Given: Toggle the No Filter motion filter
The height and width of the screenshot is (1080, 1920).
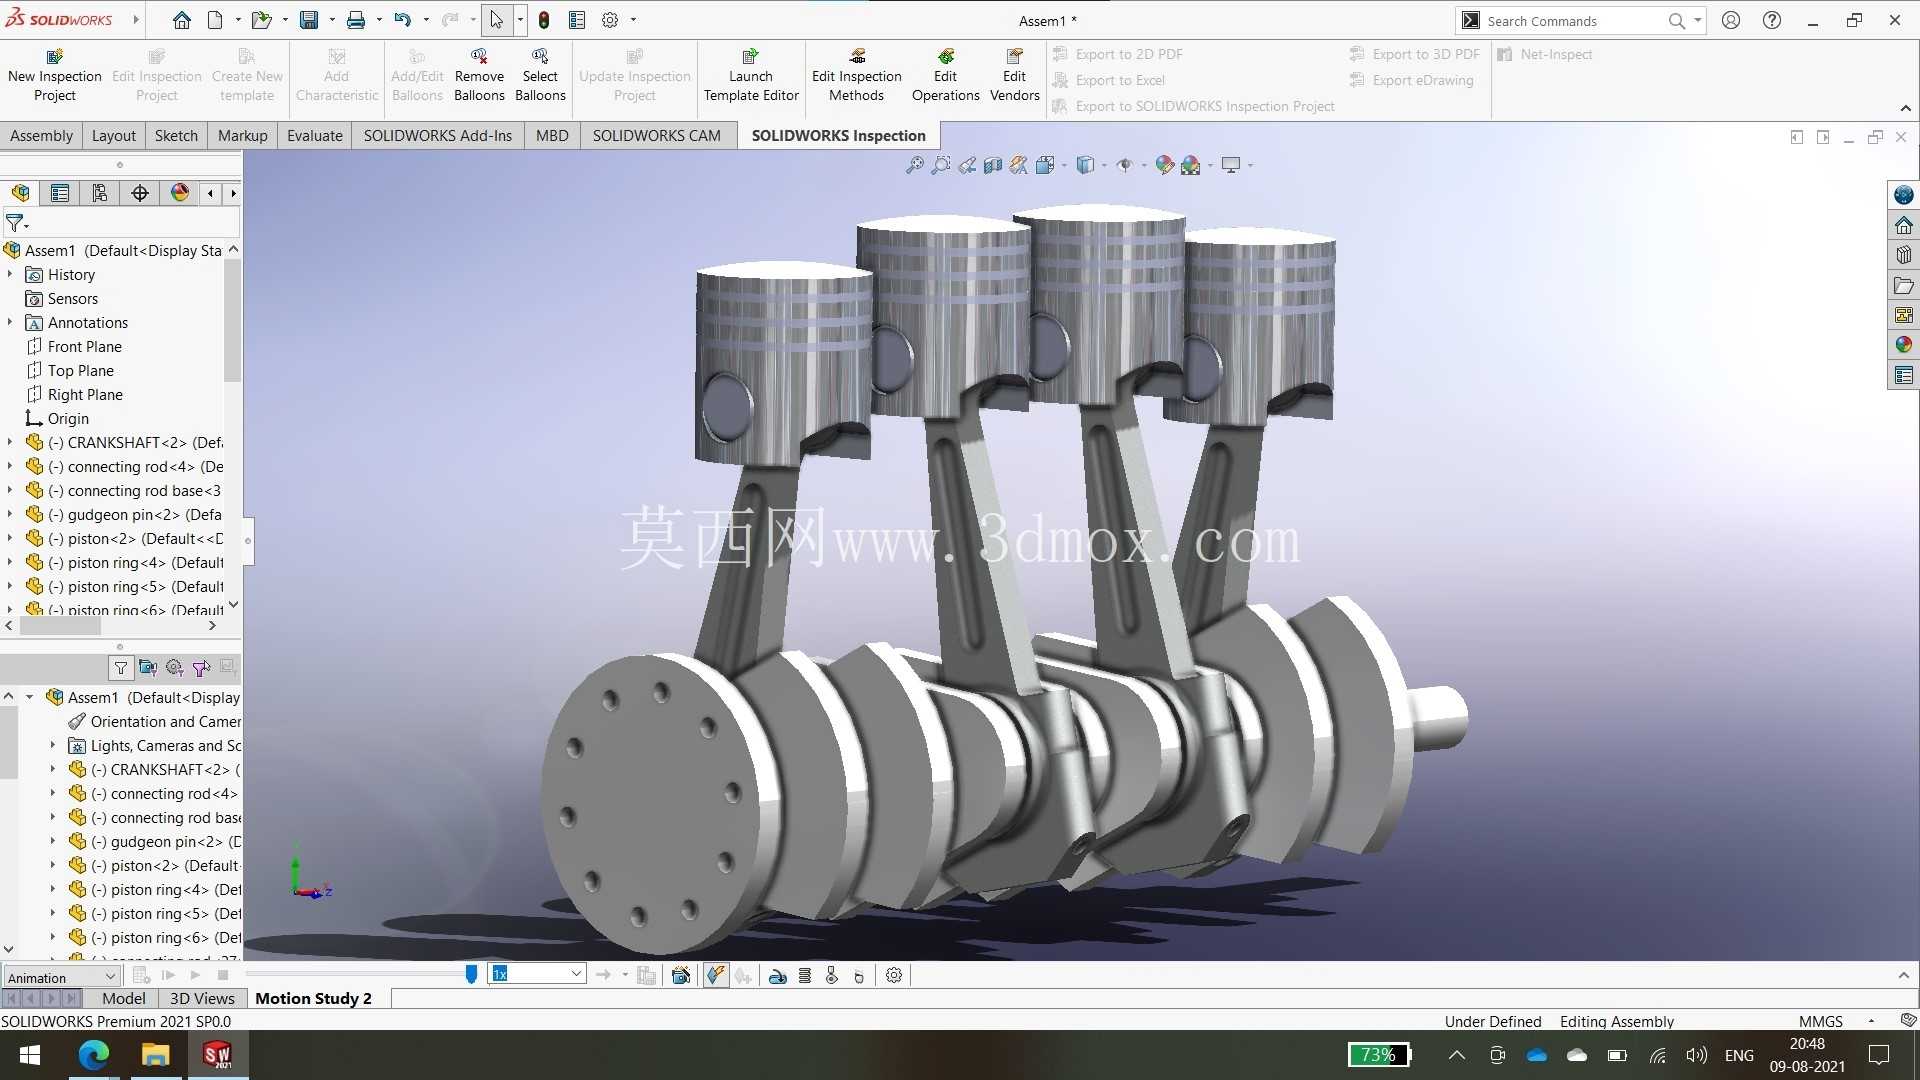Looking at the screenshot, I should tap(121, 667).
